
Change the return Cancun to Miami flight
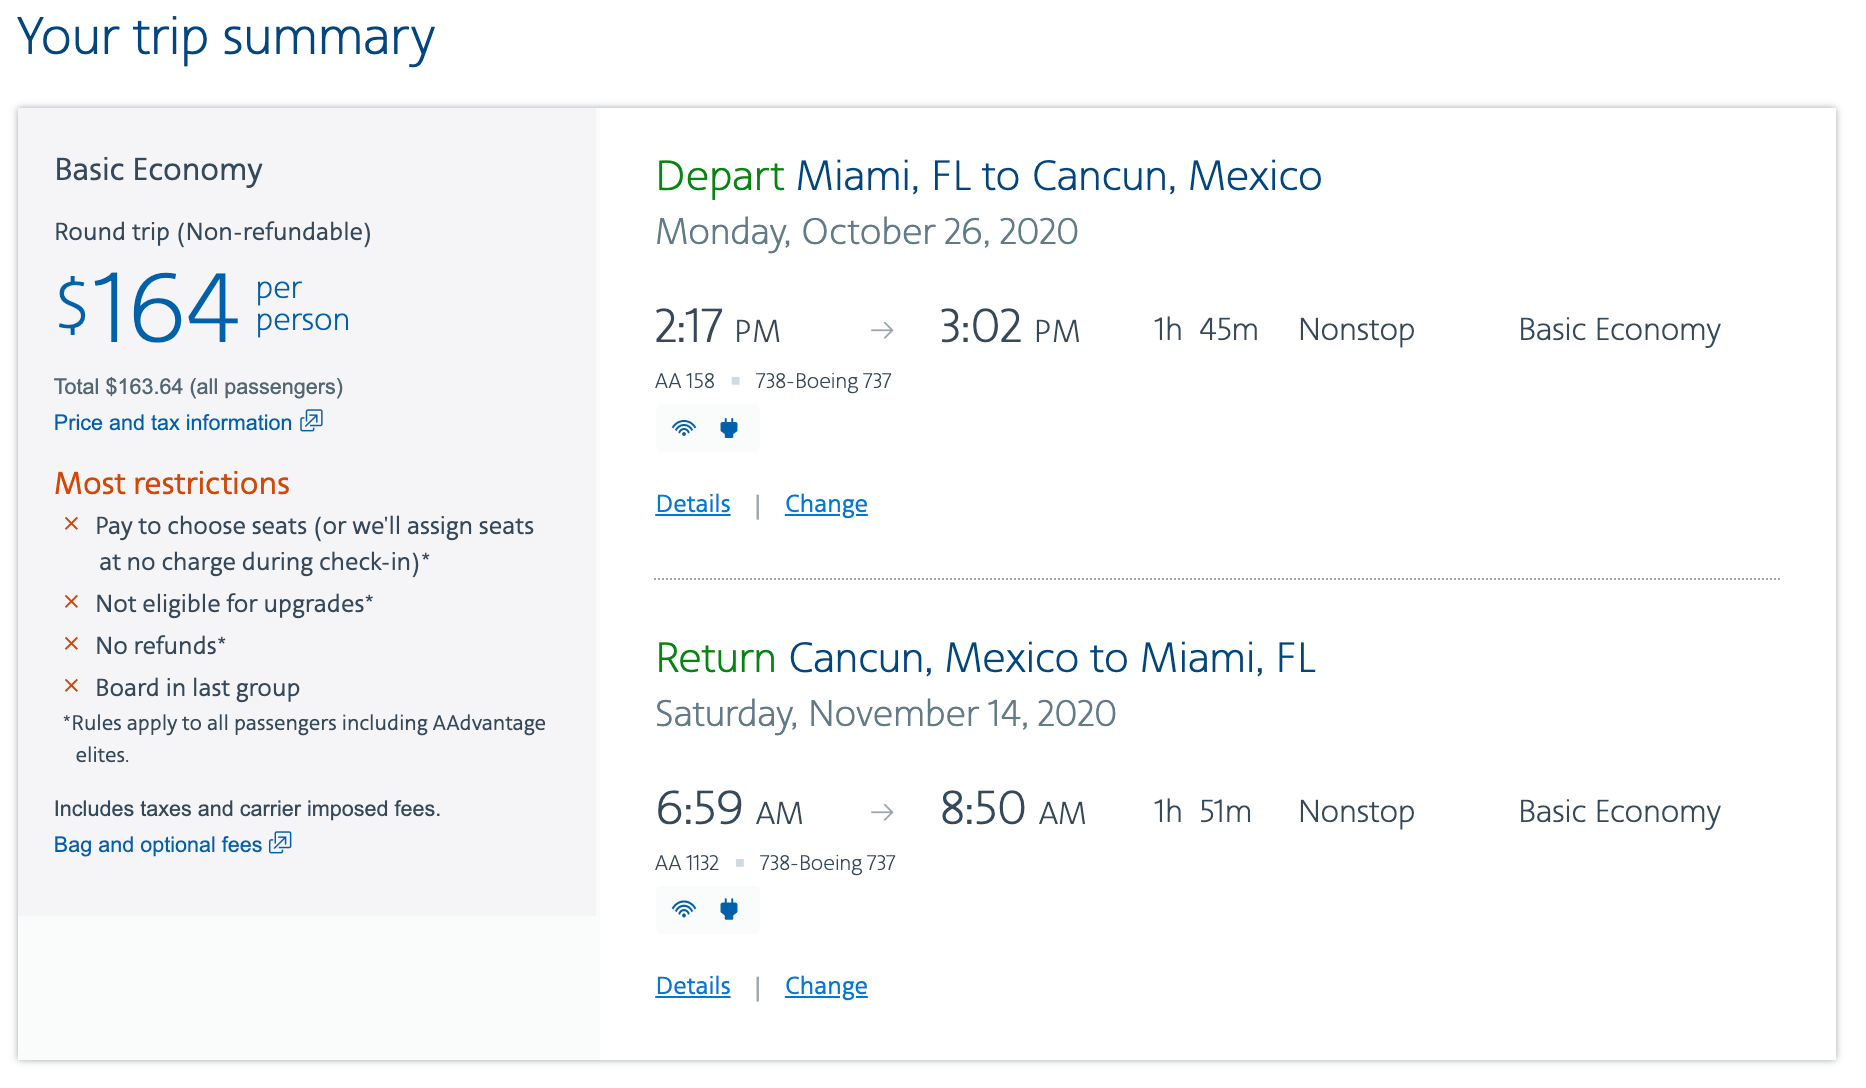[826, 986]
